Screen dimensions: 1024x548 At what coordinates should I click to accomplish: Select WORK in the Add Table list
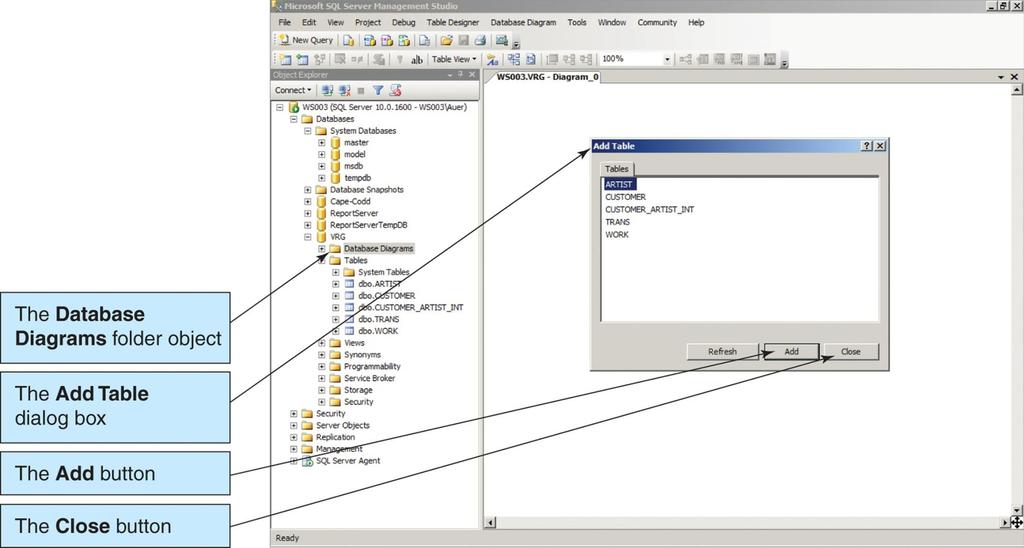pos(617,234)
